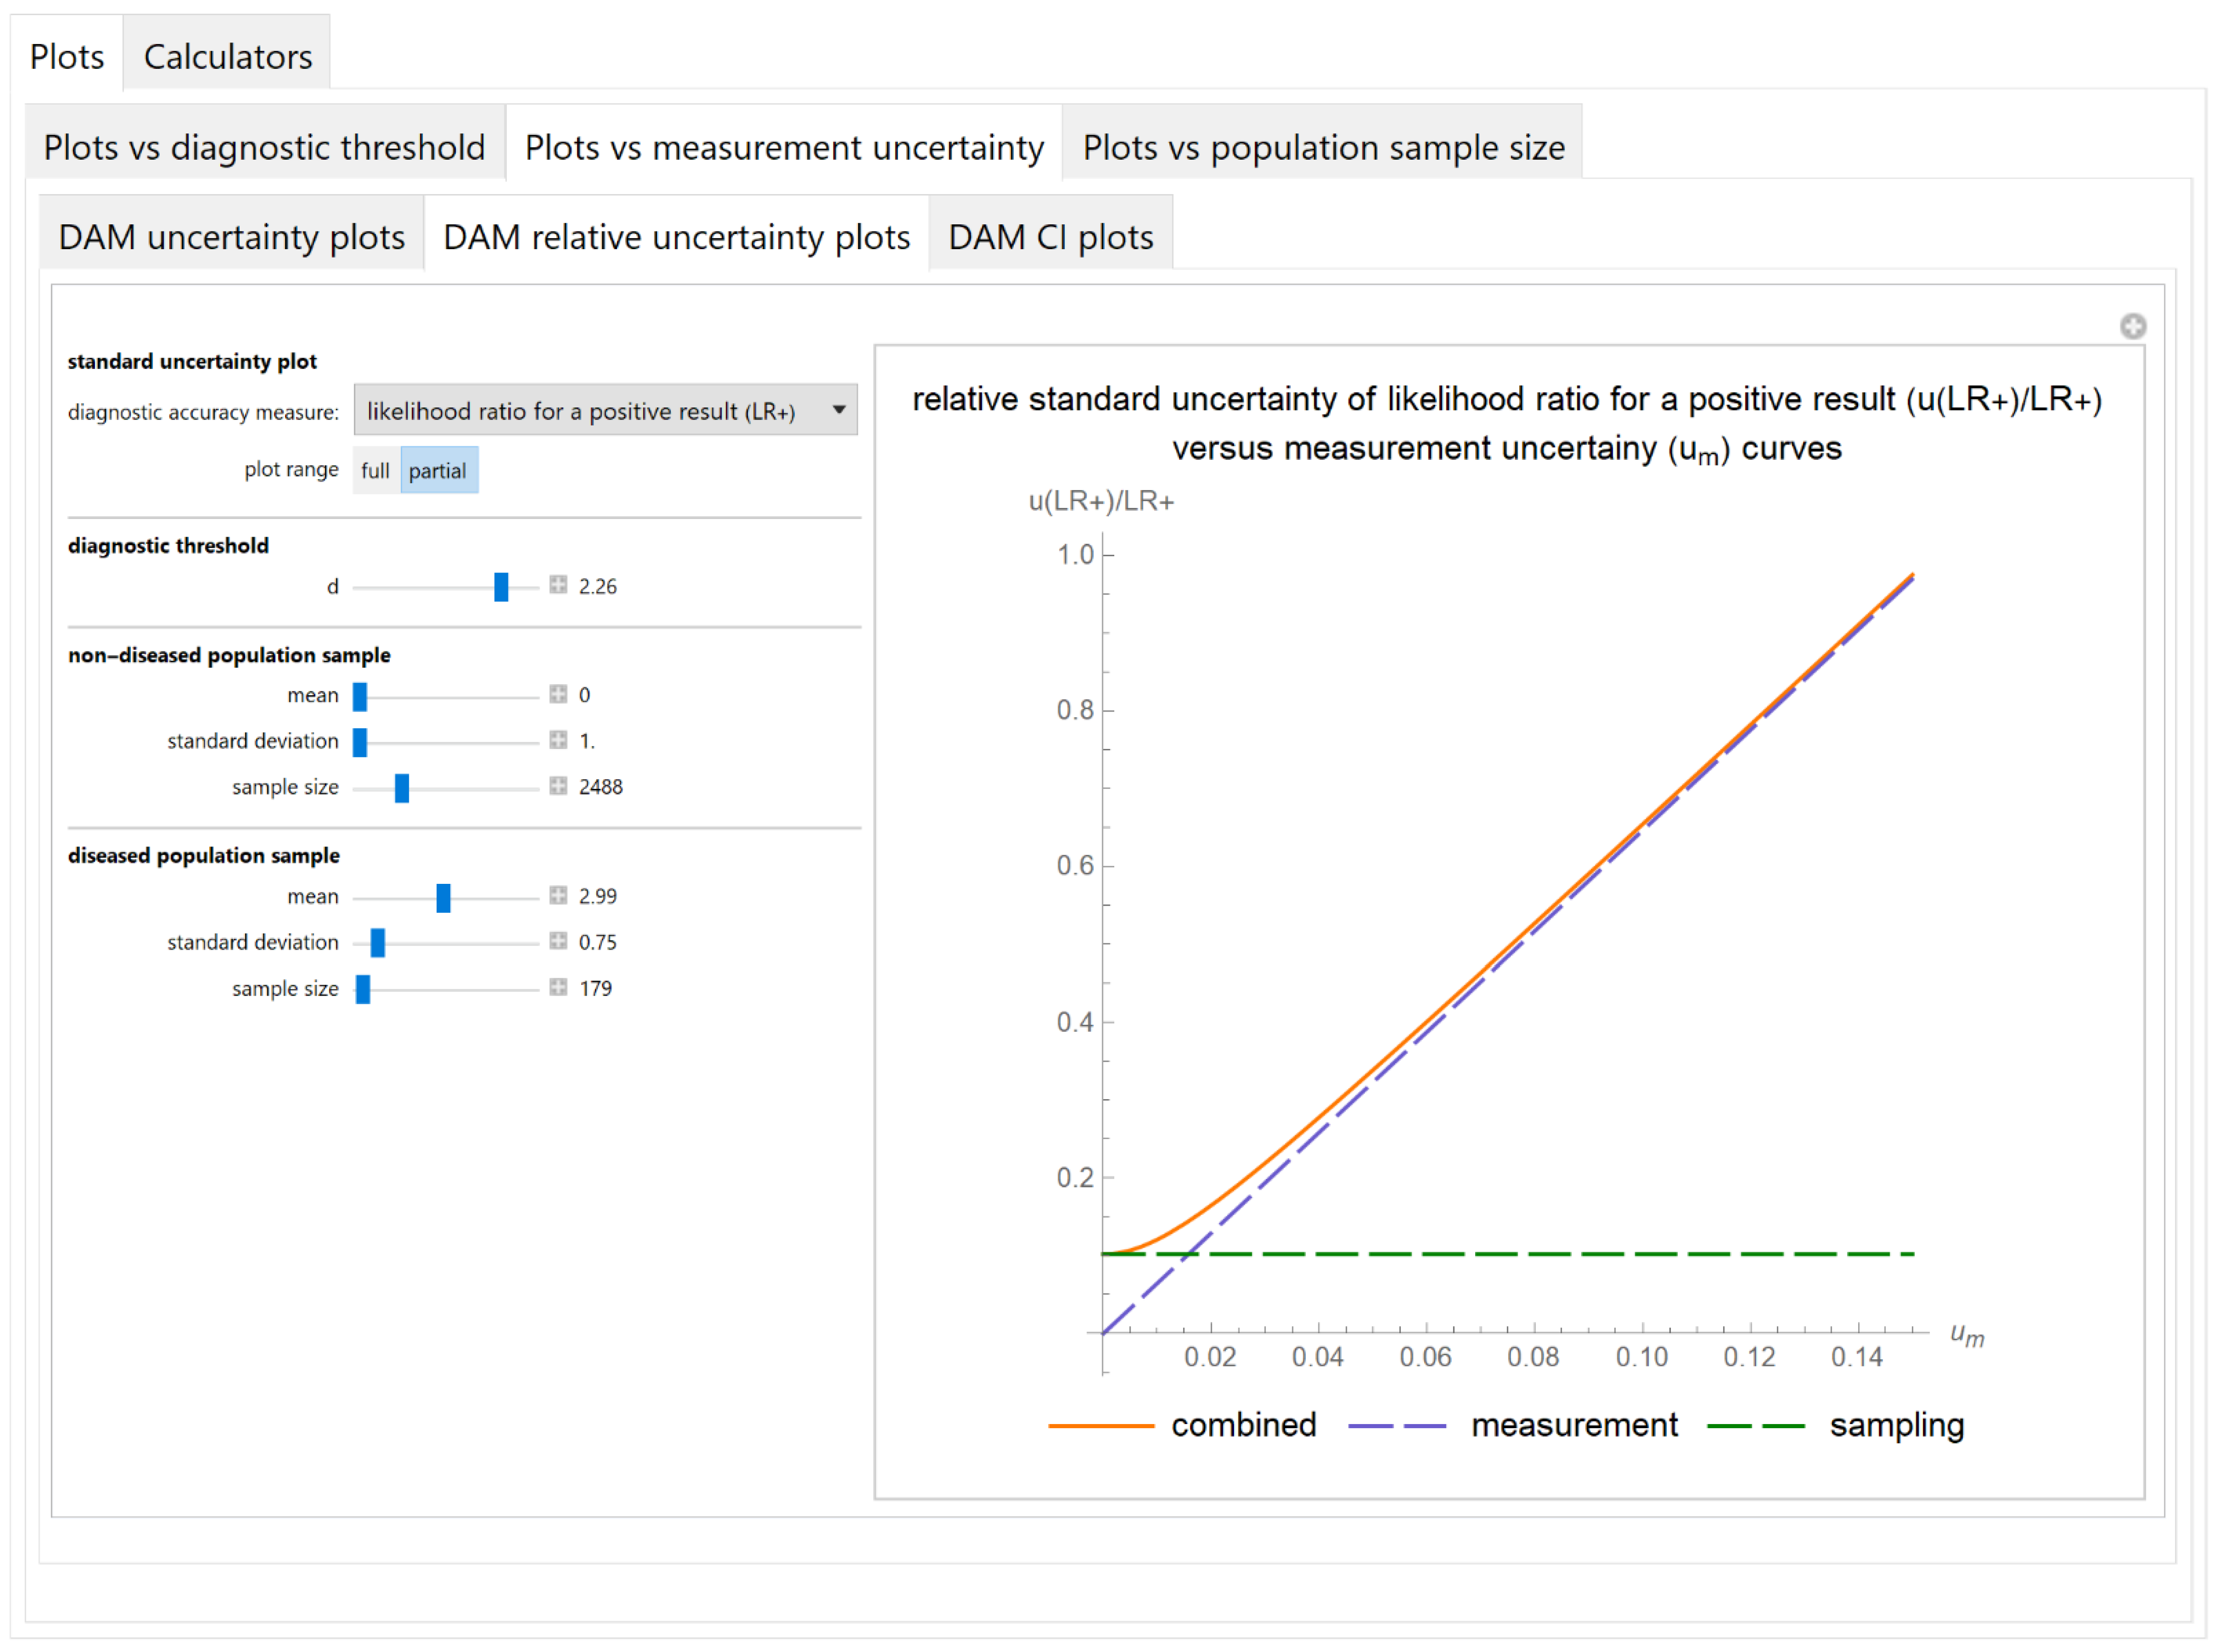Click the diseased mean slider handle
The image size is (2217, 1652).
(443, 897)
